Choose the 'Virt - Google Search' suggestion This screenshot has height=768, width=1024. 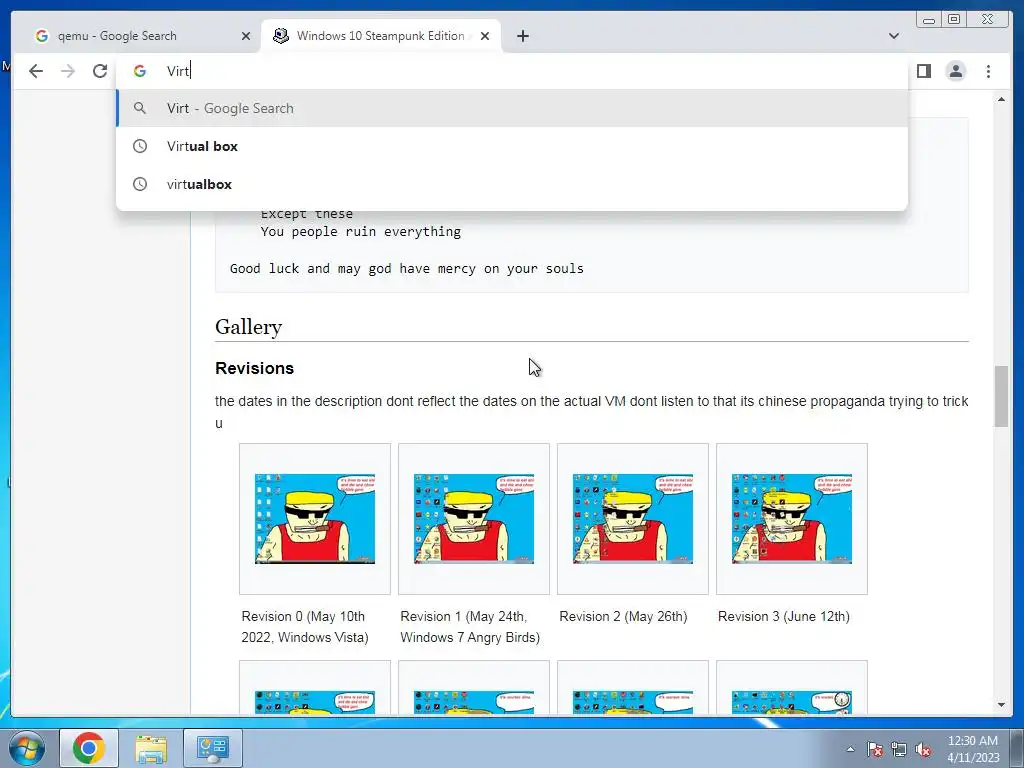(x=512, y=108)
